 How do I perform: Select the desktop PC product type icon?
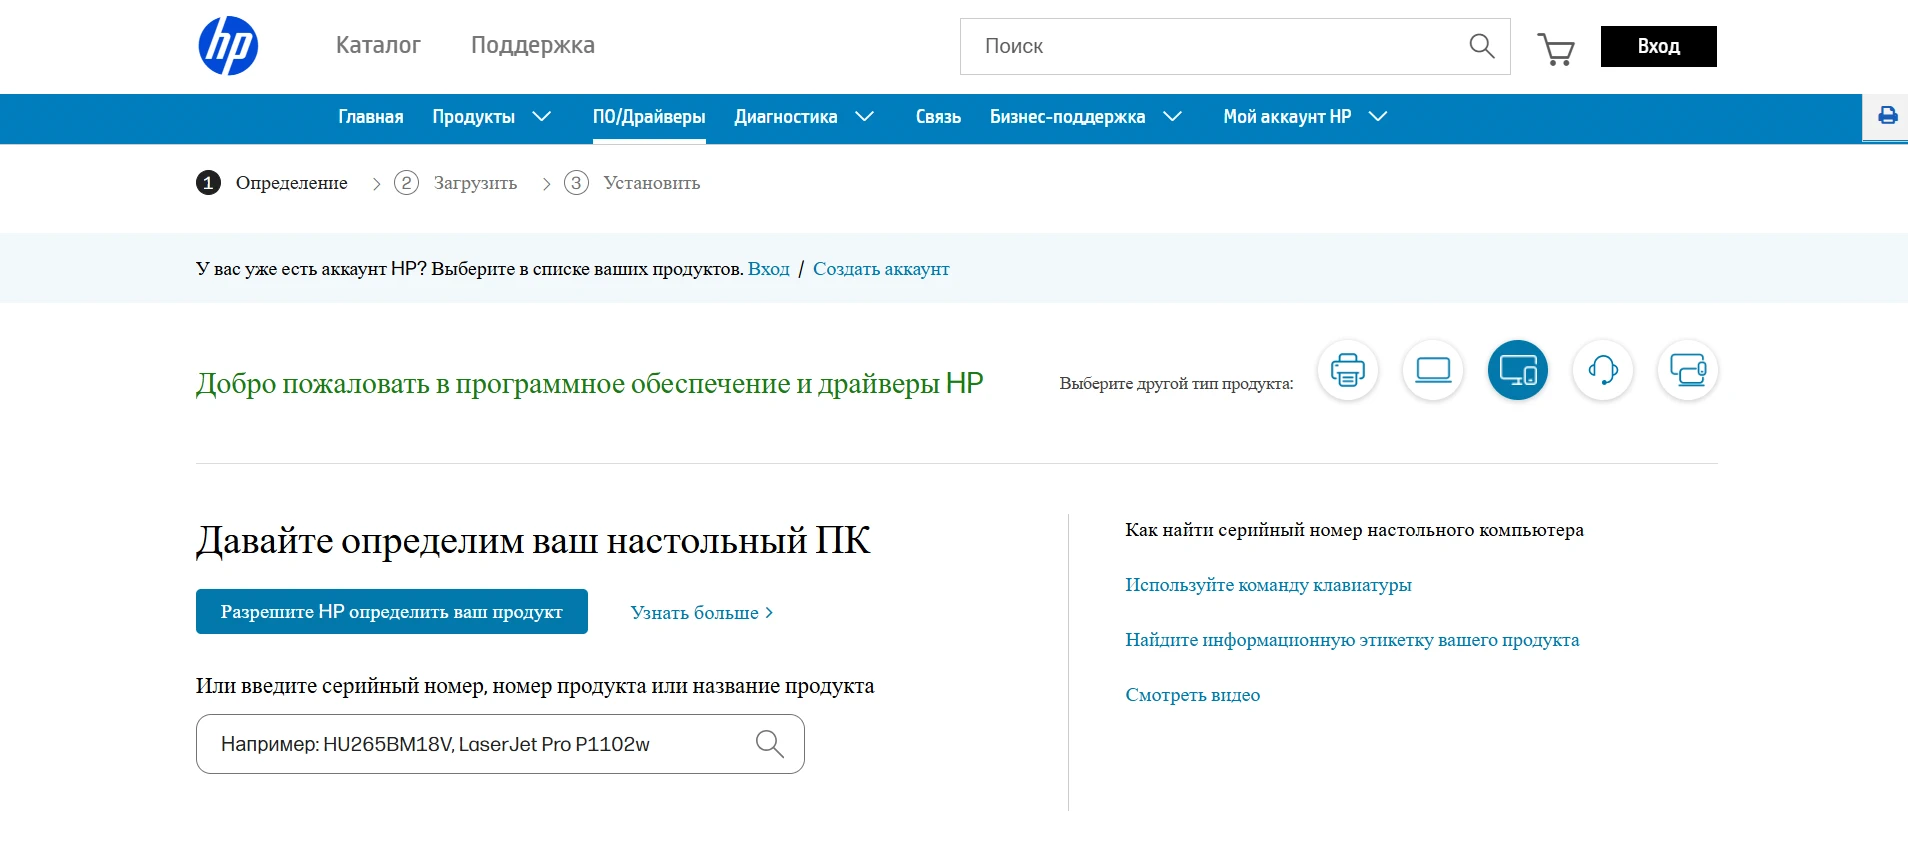click(x=1517, y=370)
